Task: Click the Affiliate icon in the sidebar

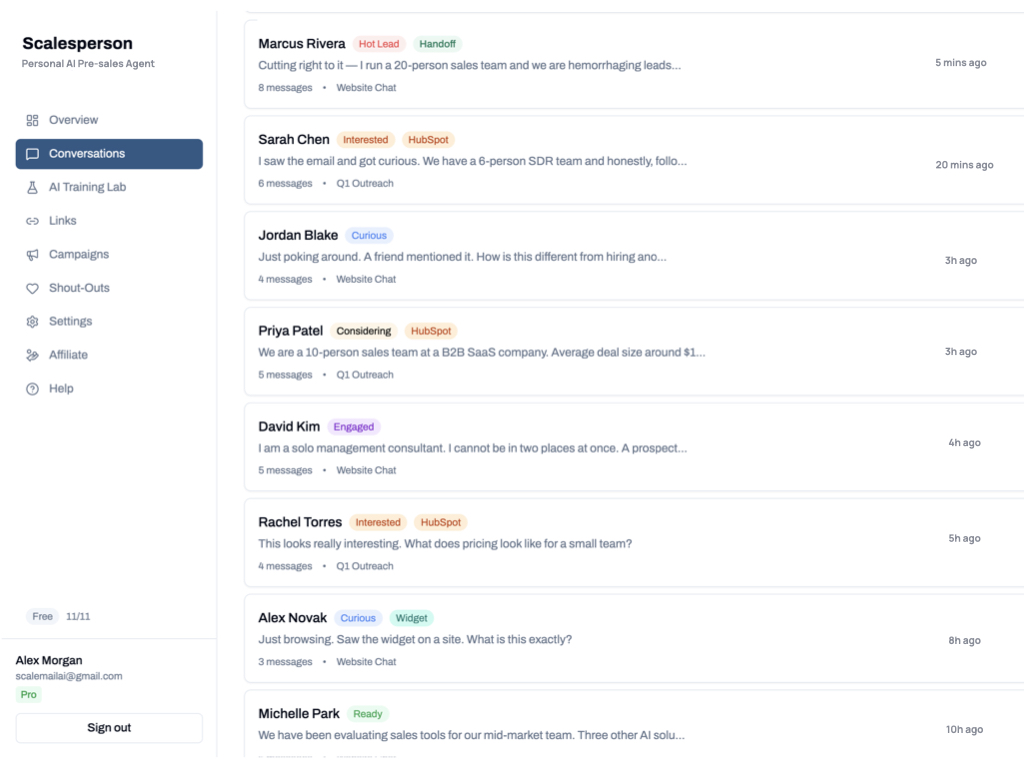Action: point(33,354)
